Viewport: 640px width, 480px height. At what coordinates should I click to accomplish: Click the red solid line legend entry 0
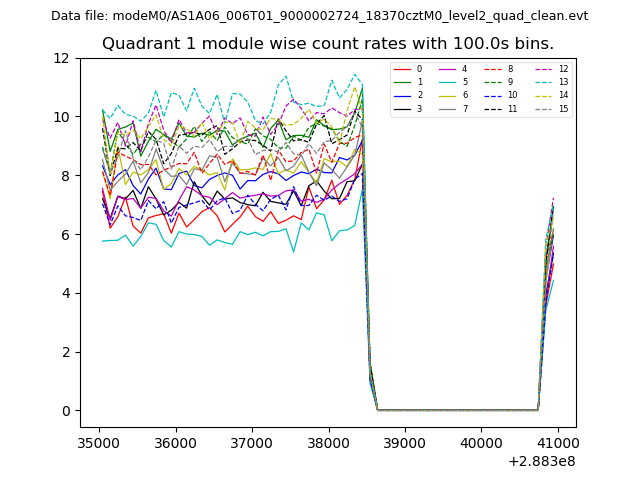tap(409, 69)
